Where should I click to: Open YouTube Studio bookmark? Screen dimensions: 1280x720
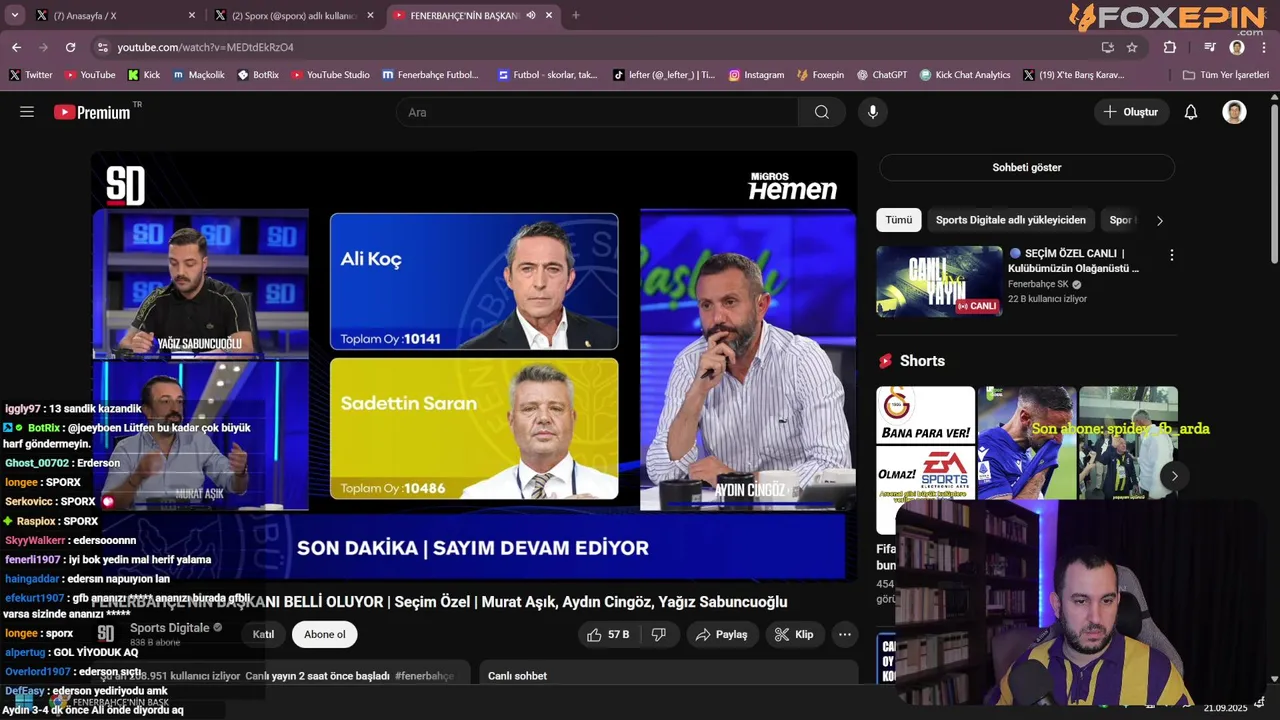330,75
